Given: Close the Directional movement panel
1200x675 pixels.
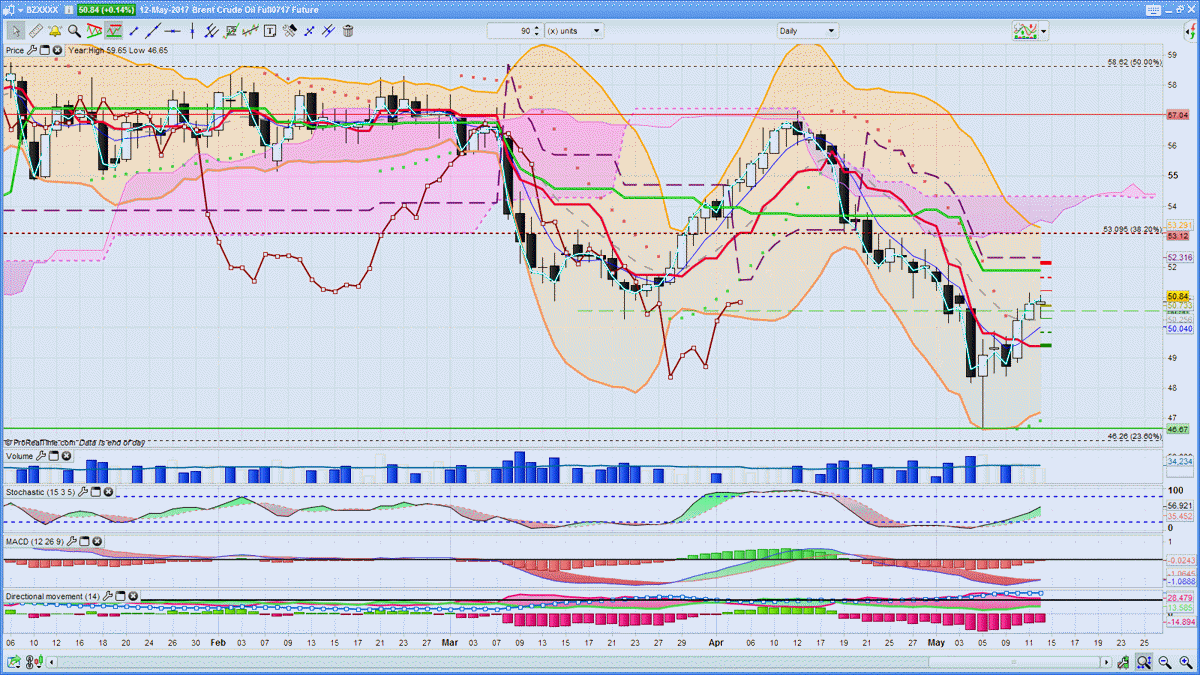Looking at the screenshot, I should click(133, 597).
